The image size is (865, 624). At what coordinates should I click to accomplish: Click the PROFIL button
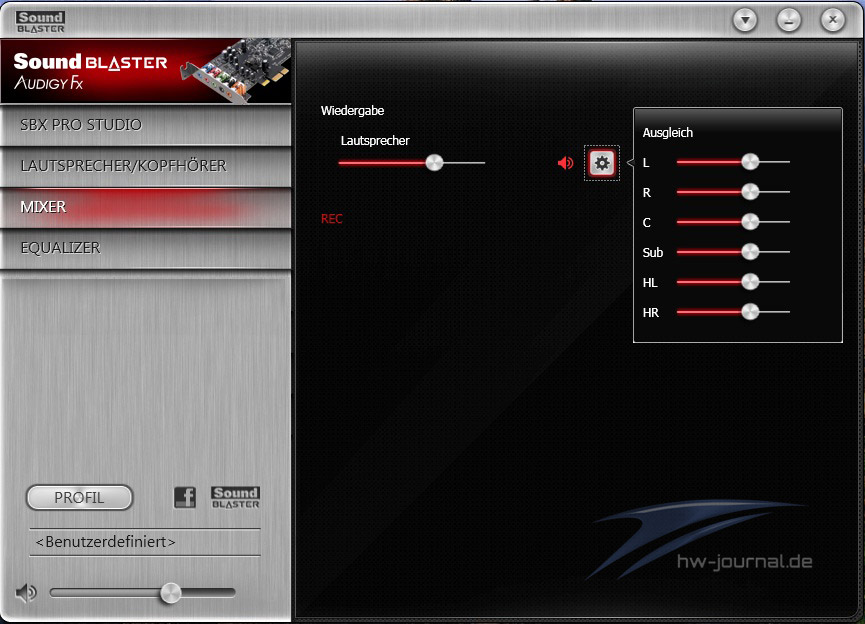[79, 498]
